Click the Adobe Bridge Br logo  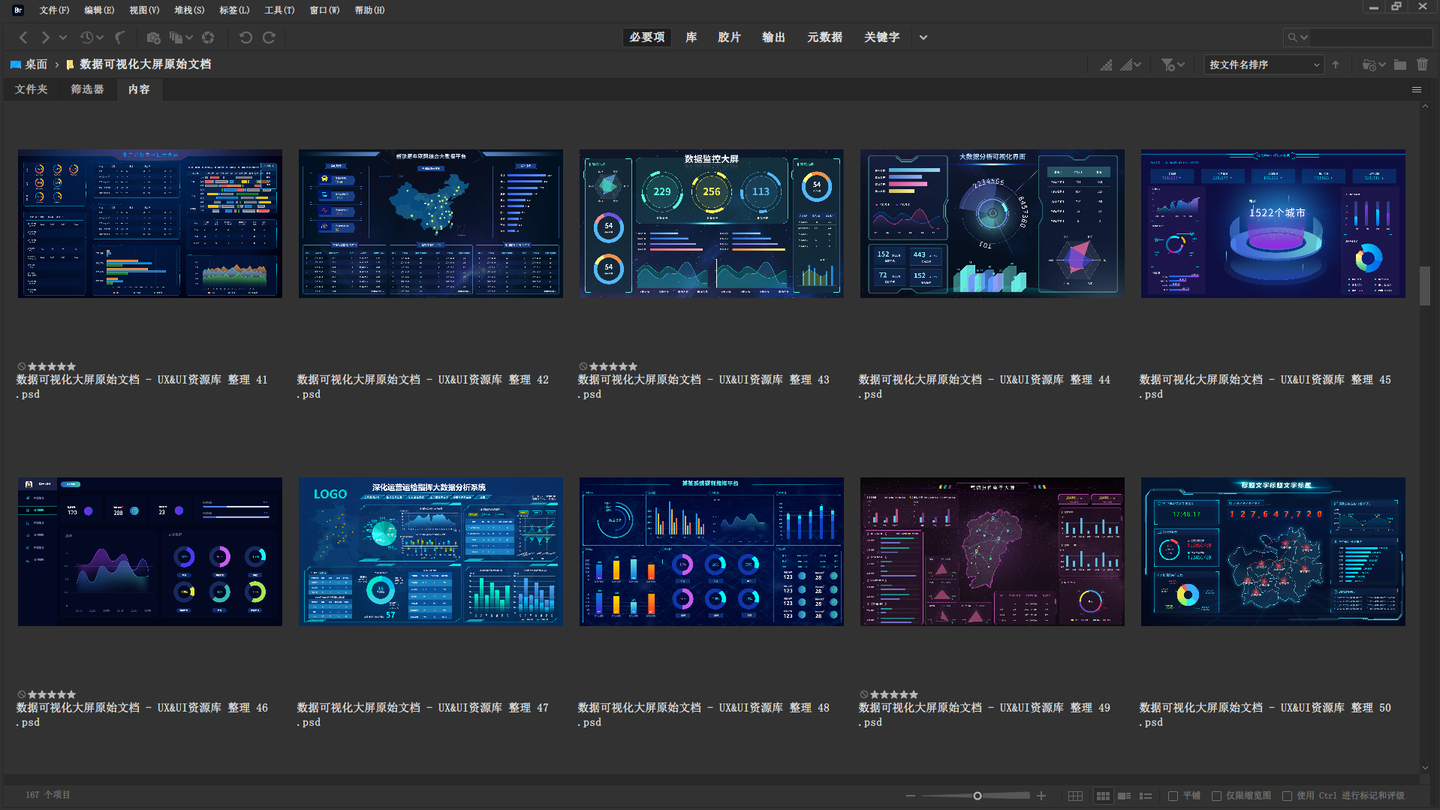pyautogui.click(x=17, y=9)
